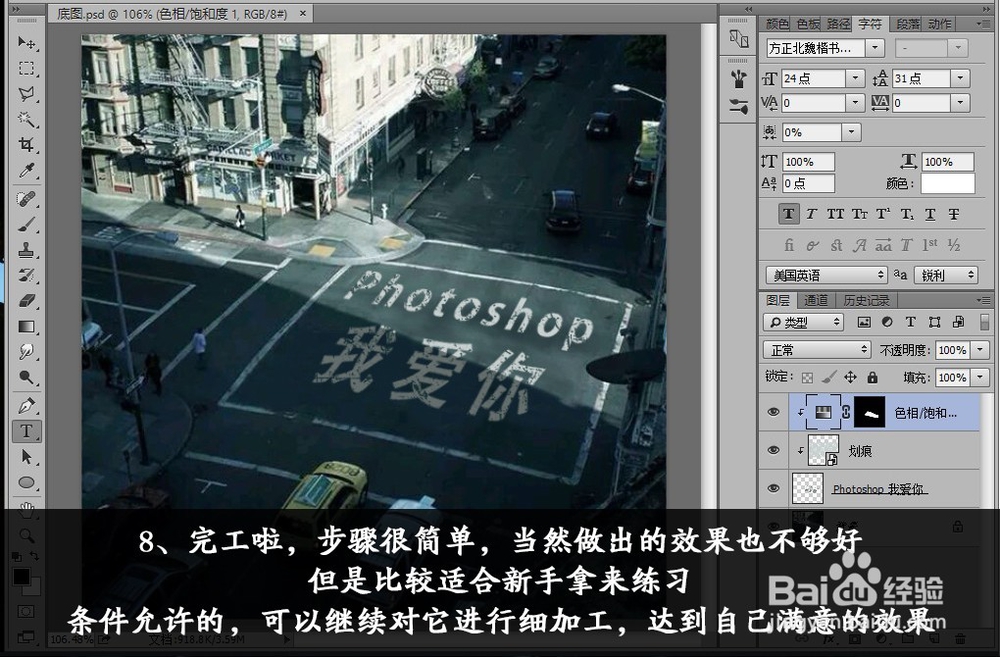The image size is (1000, 657).
Task: Toggle All Caps text style
Action: tap(835, 214)
